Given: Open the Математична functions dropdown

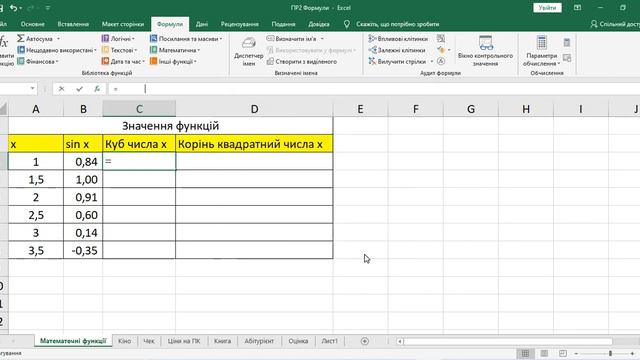Looking at the screenshot, I should 175,50.
